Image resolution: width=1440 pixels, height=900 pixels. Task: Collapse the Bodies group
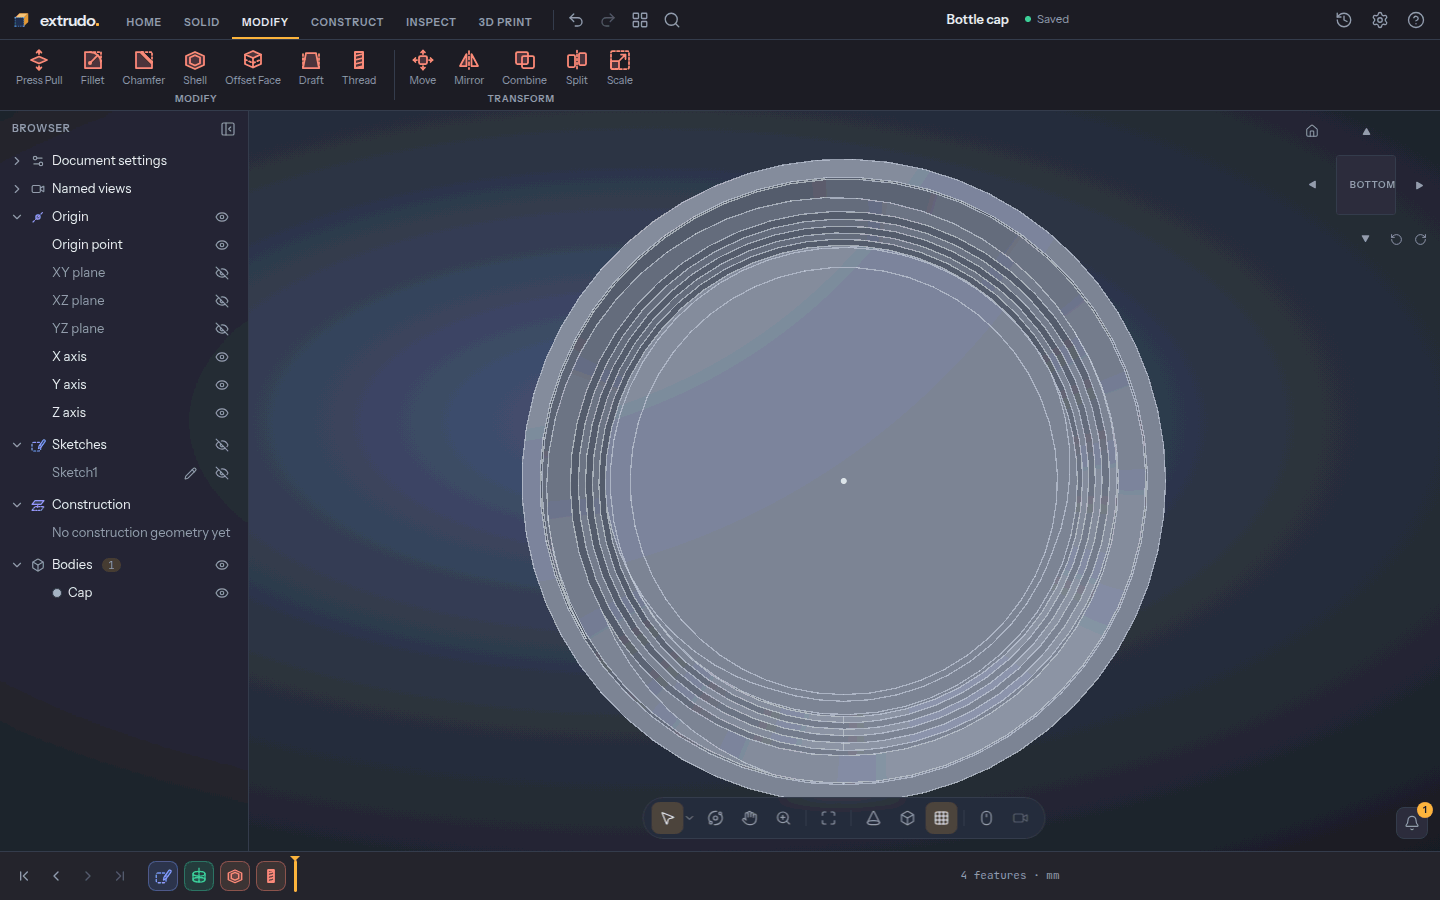(x=17, y=565)
